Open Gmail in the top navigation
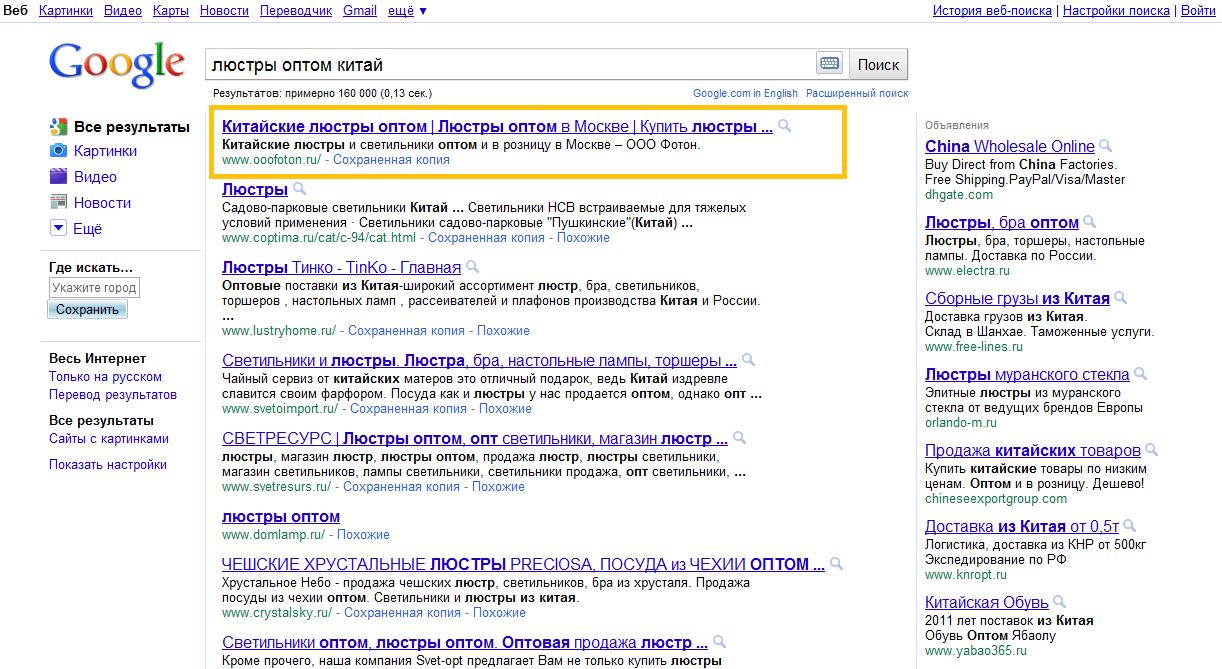The width and height of the screenshot is (1222, 669). click(x=360, y=11)
